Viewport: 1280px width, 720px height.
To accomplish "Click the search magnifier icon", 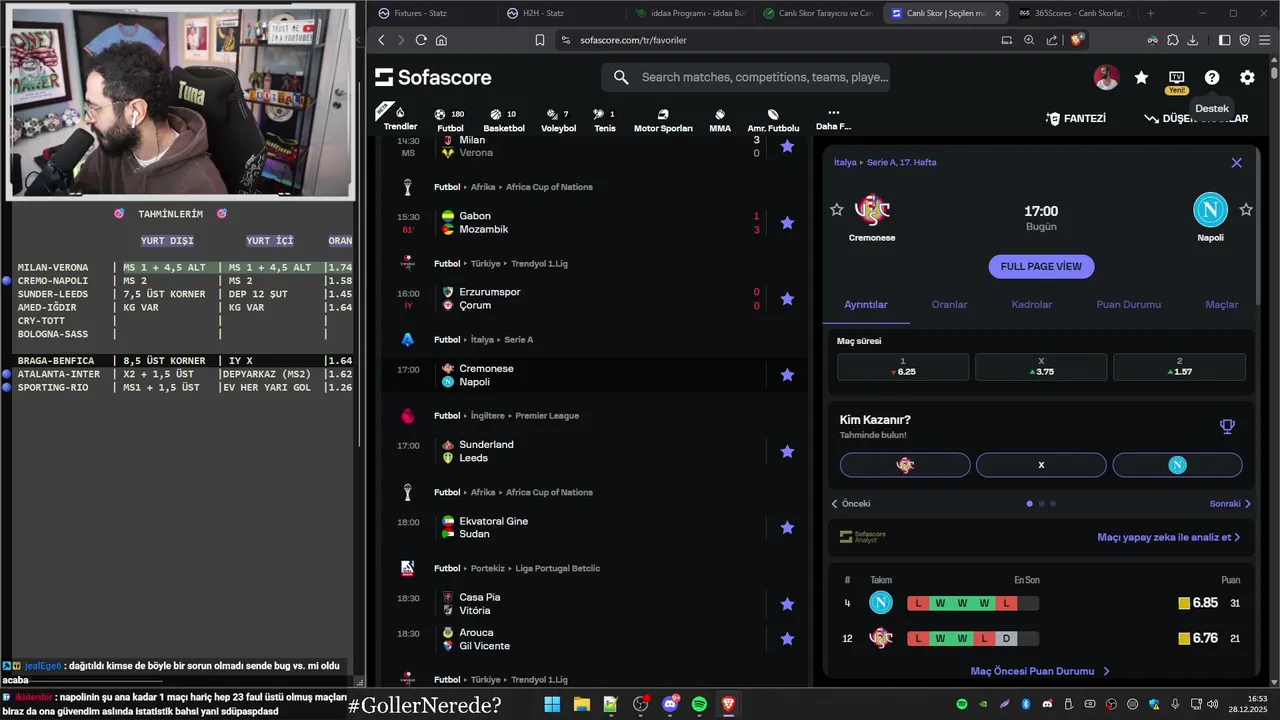I will coord(621,77).
